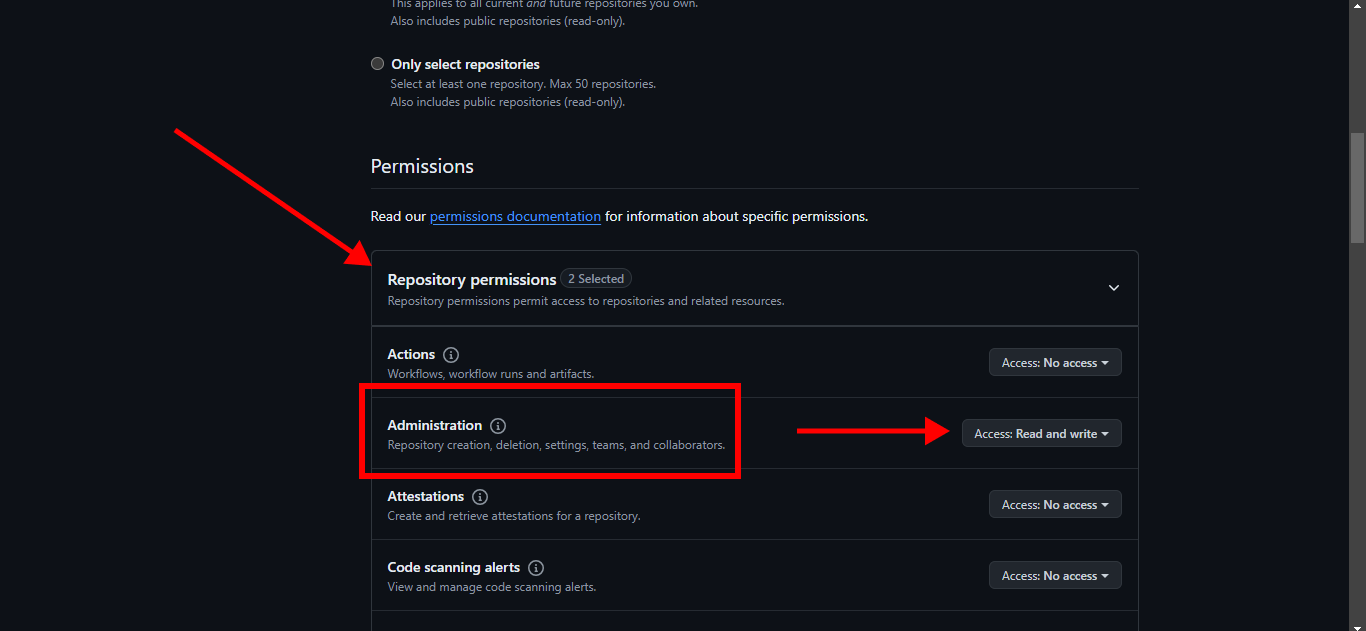The width and height of the screenshot is (1366, 631).
Task: Collapse Repository permissions using the chevron
Action: click(x=1114, y=288)
